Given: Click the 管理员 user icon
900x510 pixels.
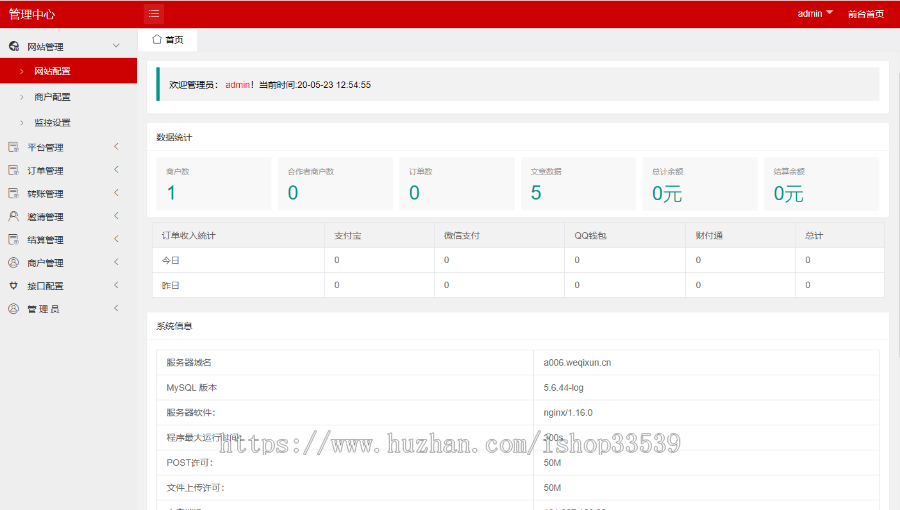Looking at the screenshot, I should (x=13, y=309).
